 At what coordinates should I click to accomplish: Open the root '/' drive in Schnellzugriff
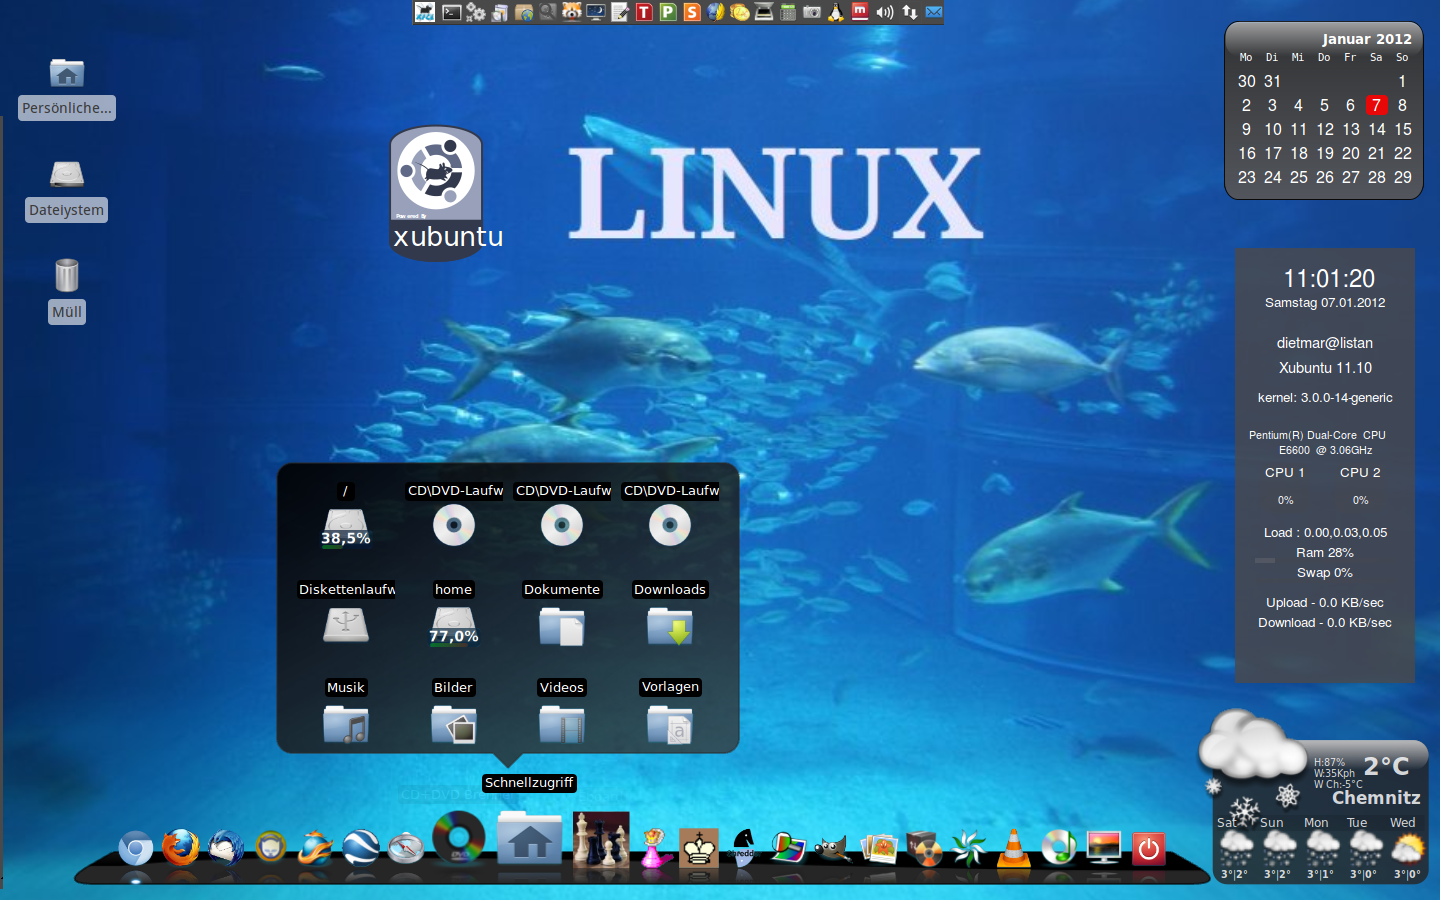point(345,526)
